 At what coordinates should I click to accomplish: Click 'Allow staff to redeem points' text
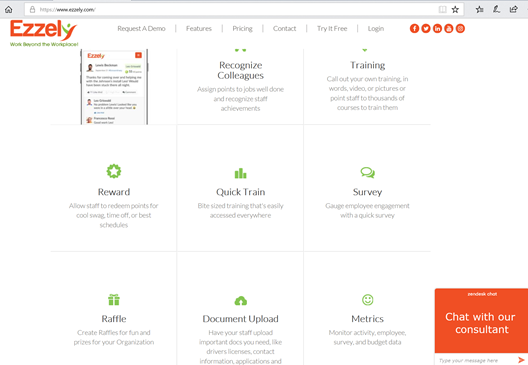114,215
